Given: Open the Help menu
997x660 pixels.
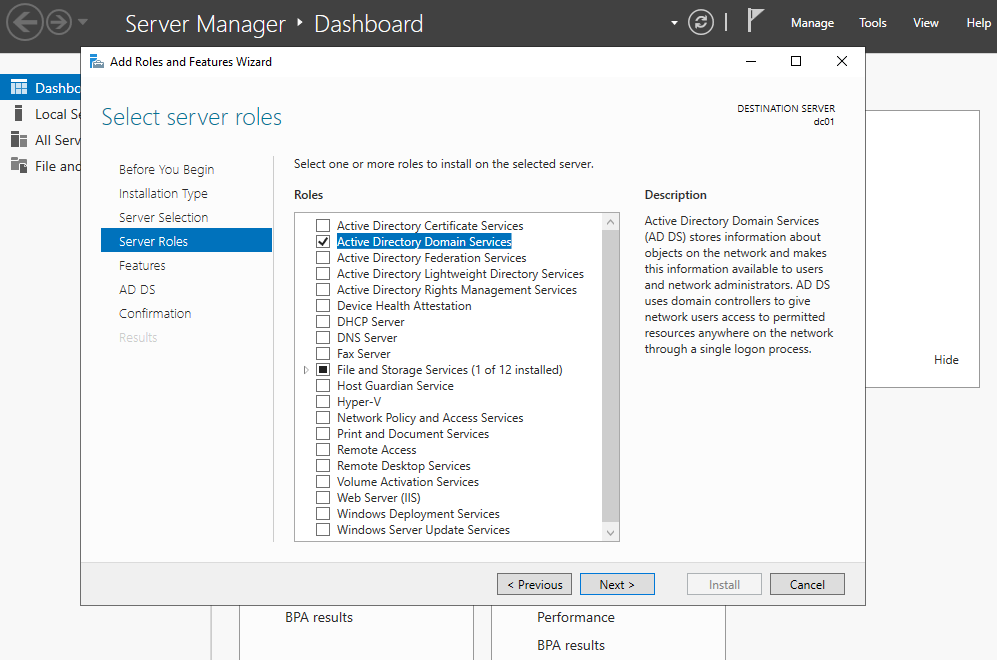Looking at the screenshot, I should click(x=978, y=23).
